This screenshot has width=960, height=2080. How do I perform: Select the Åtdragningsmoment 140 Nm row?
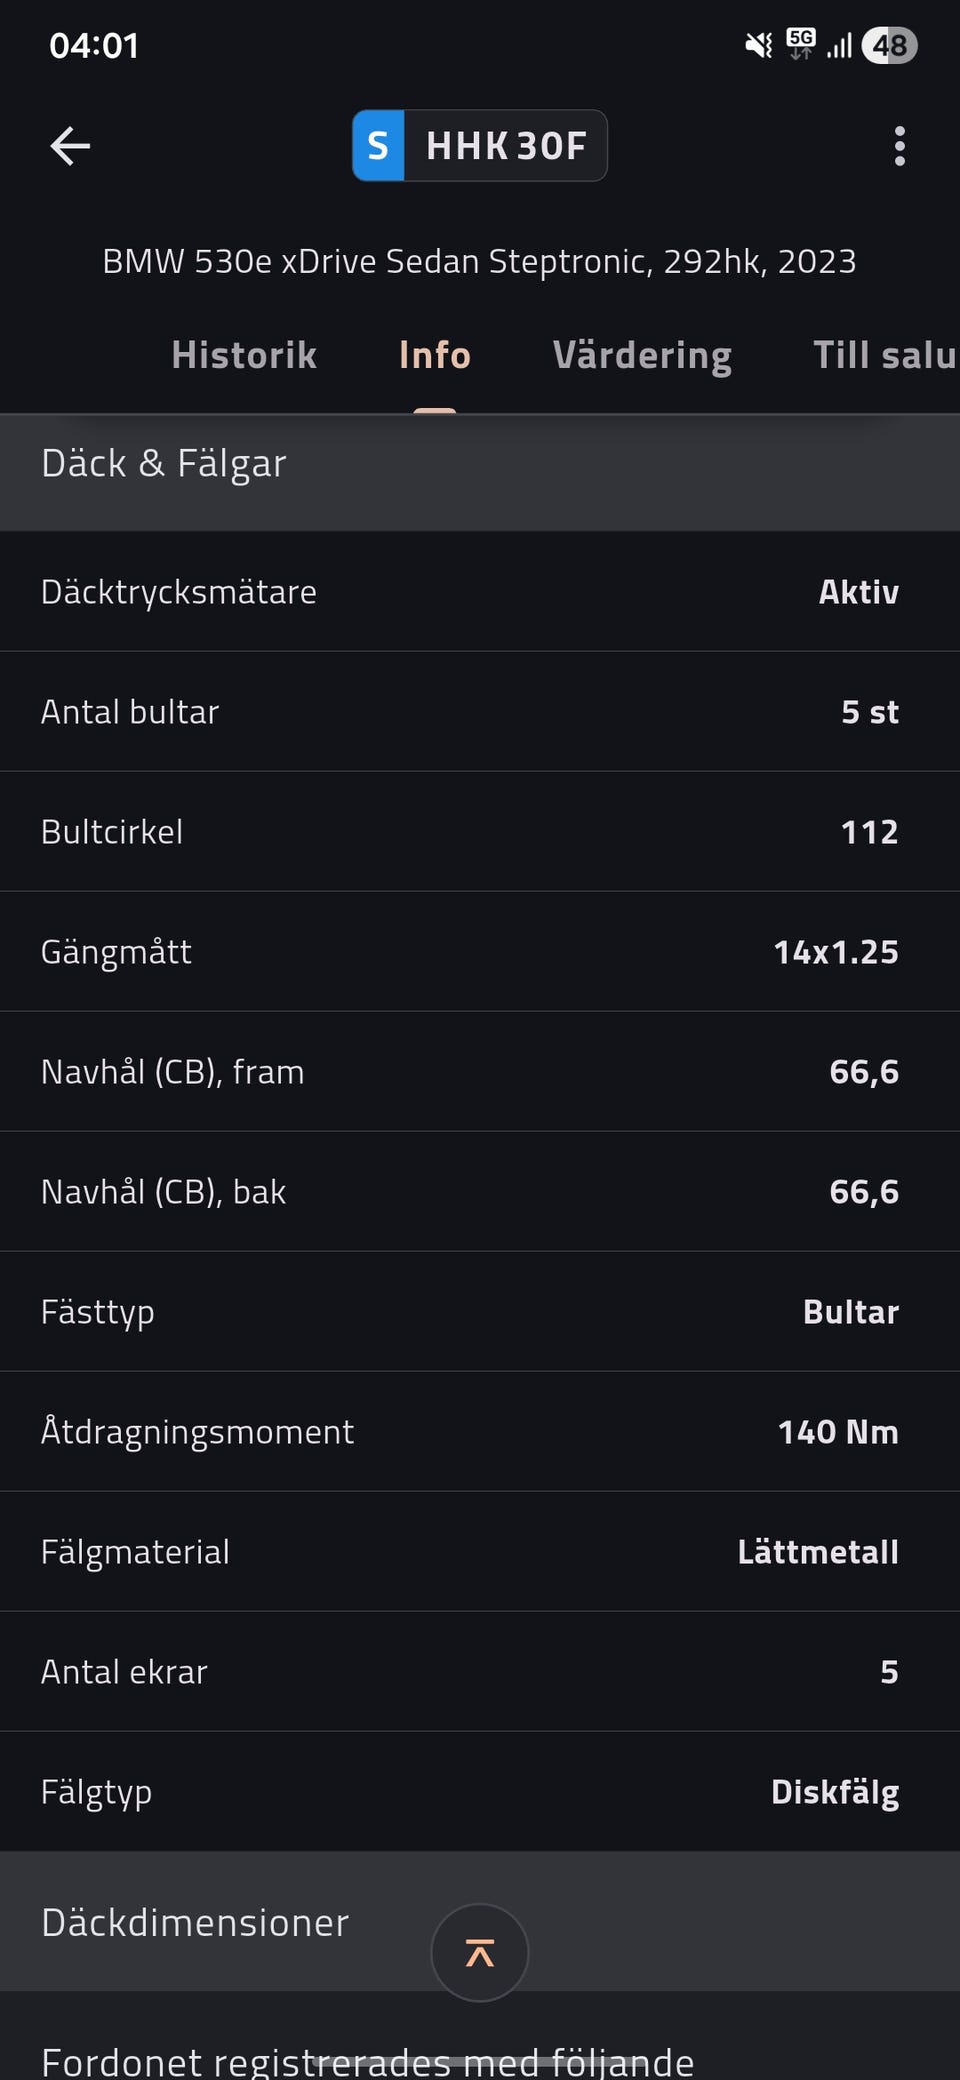point(480,1432)
